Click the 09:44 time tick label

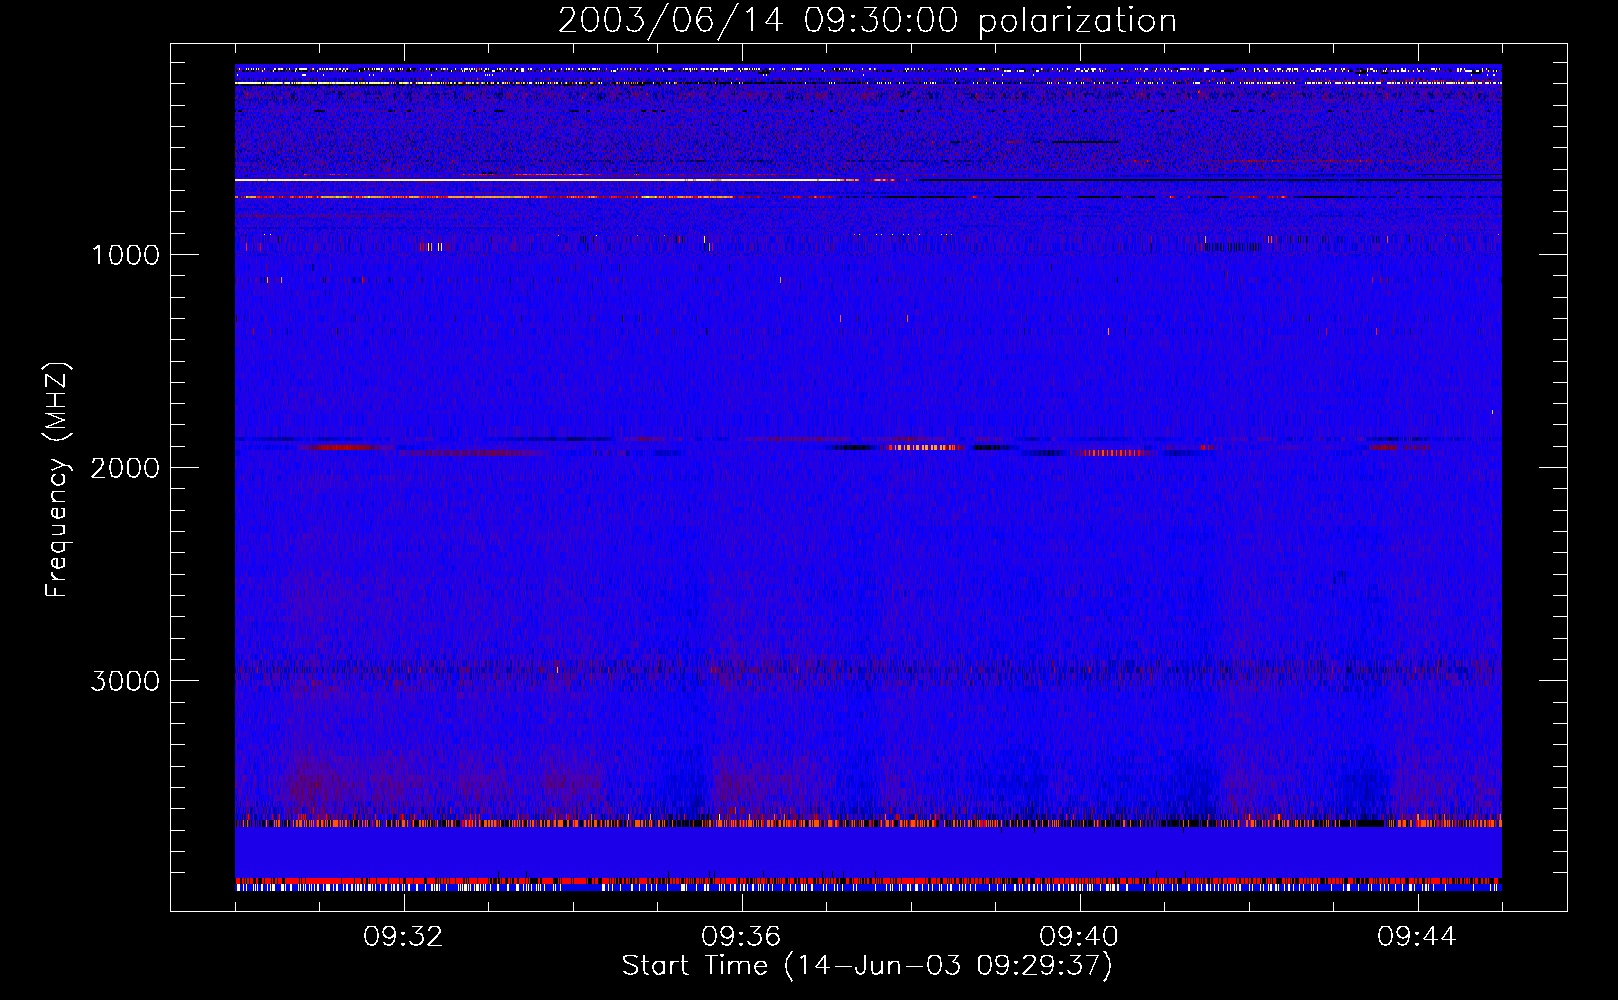pos(1417,937)
